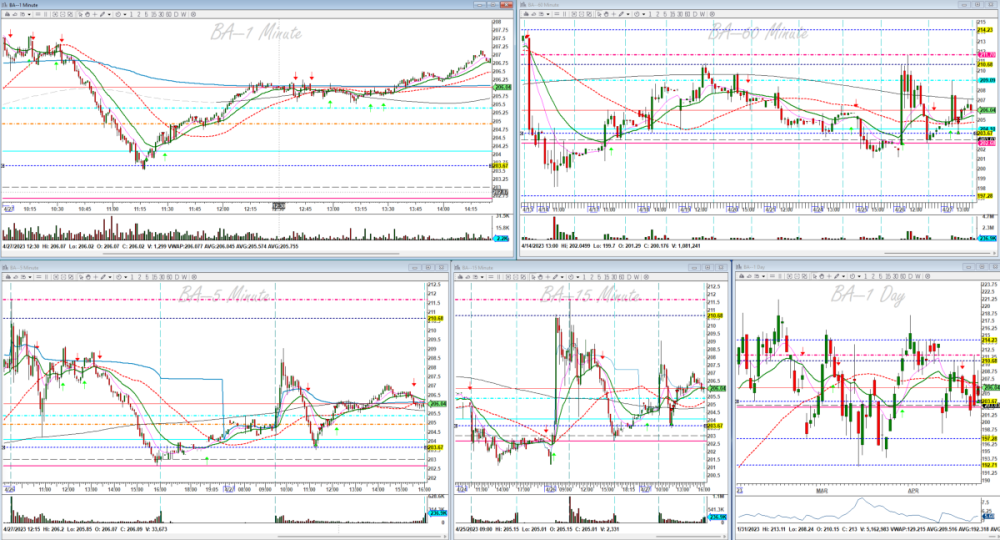
Task: Click the clock interval icon in BA—1 Minute toolbar
Action: (x=118, y=14)
